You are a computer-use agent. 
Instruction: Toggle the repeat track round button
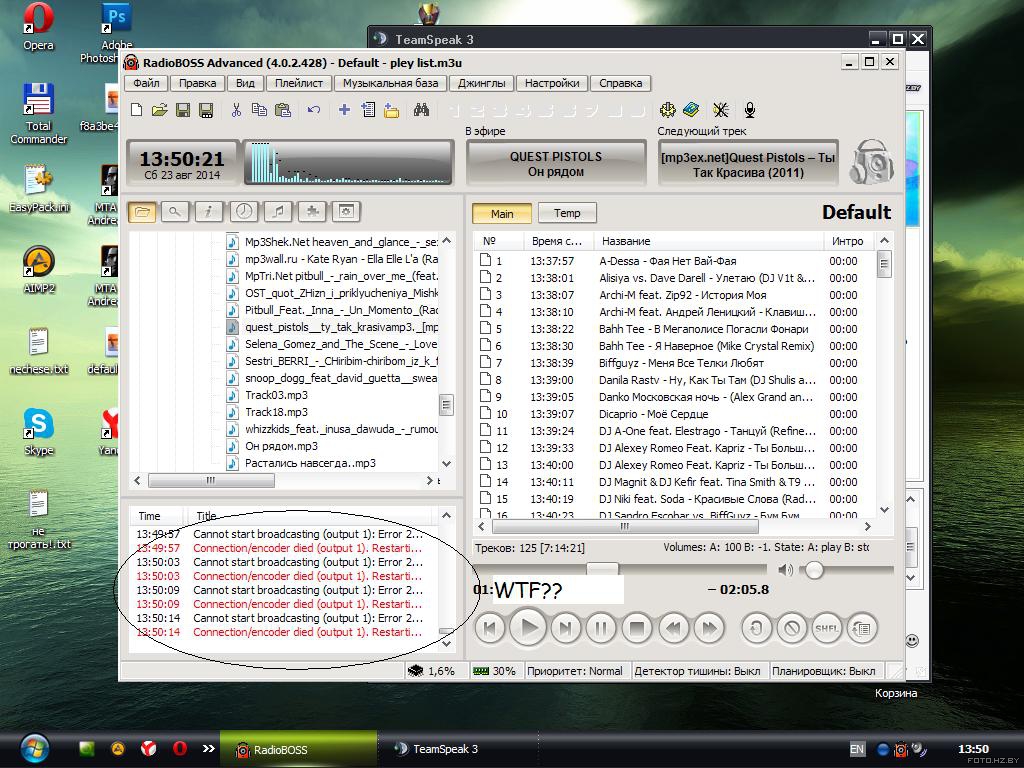756,628
